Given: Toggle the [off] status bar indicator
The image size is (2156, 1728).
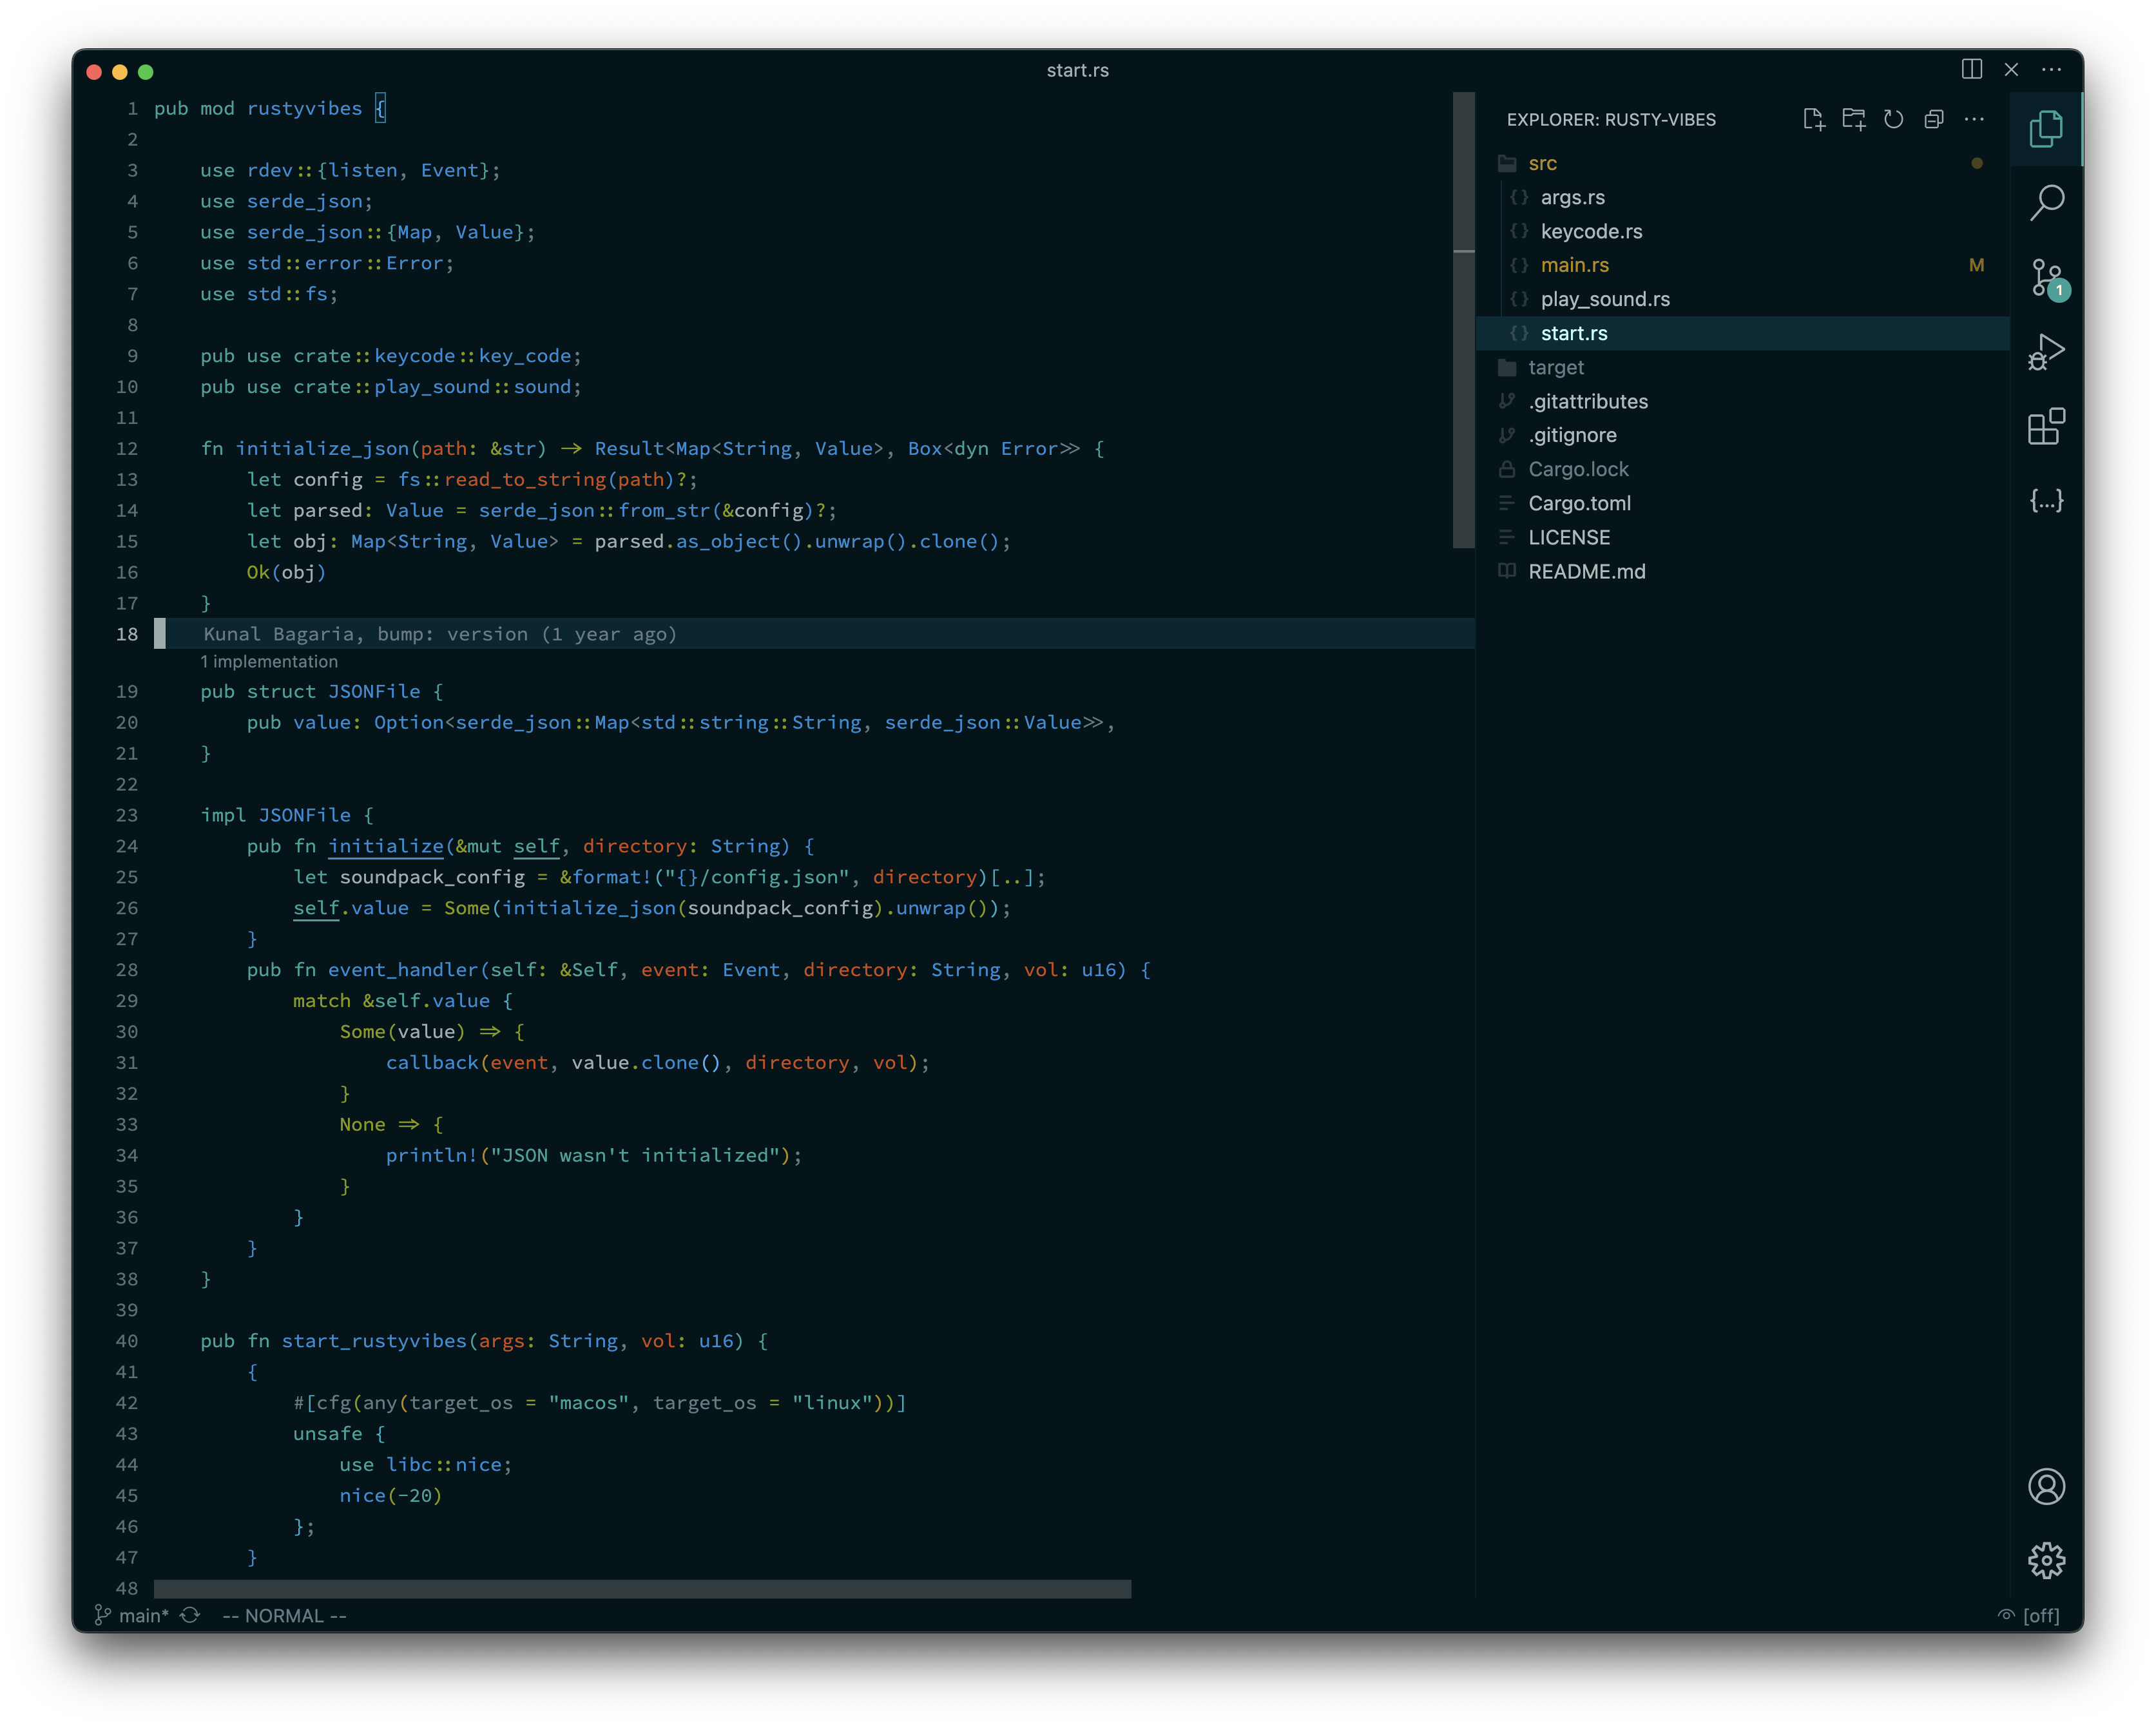Looking at the screenshot, I should [2029, 1616].
